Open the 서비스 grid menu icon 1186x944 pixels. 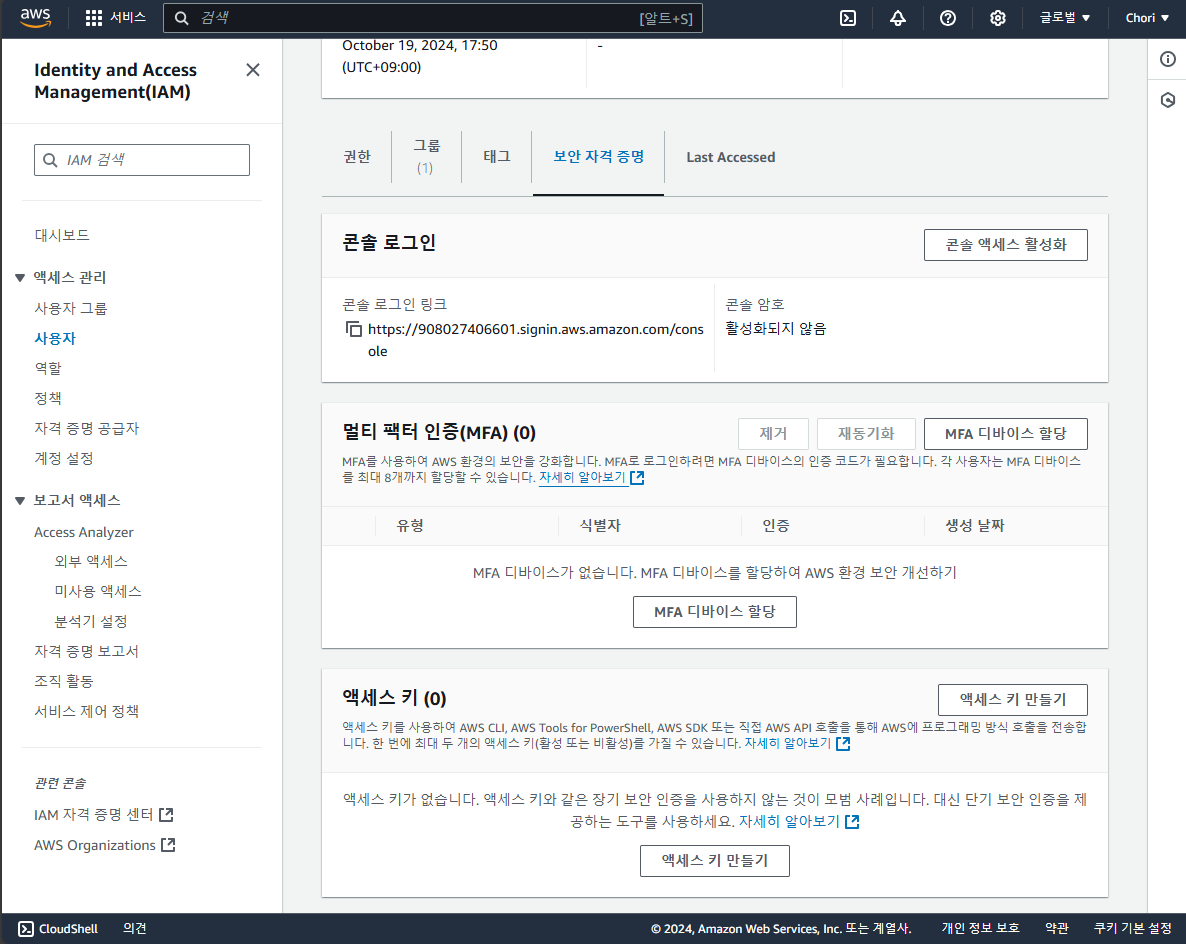point(94,18)
